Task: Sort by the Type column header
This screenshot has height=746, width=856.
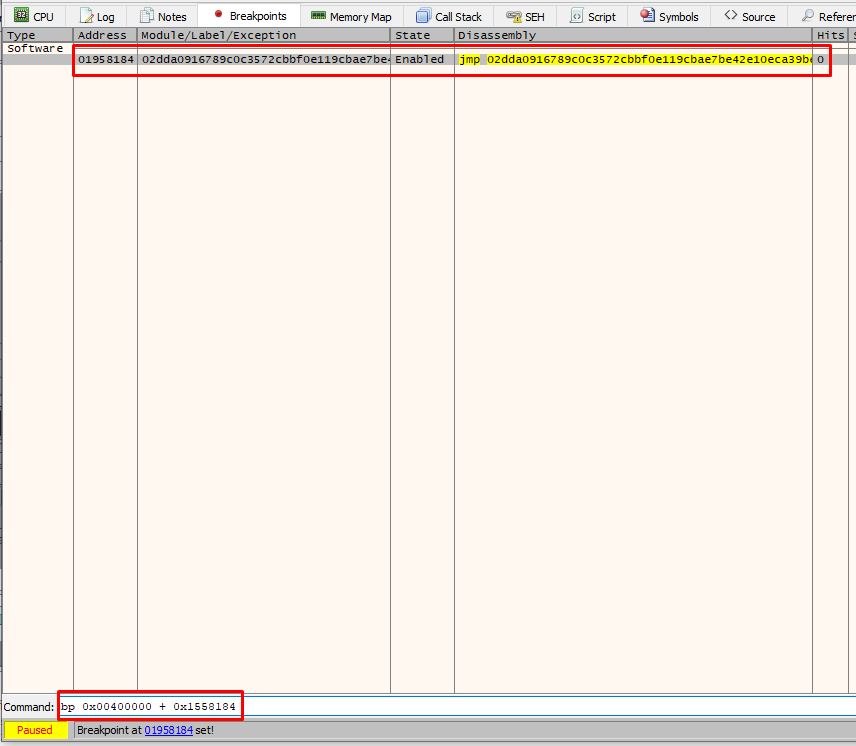Action: pyautogui.click(x=38, y=35)
